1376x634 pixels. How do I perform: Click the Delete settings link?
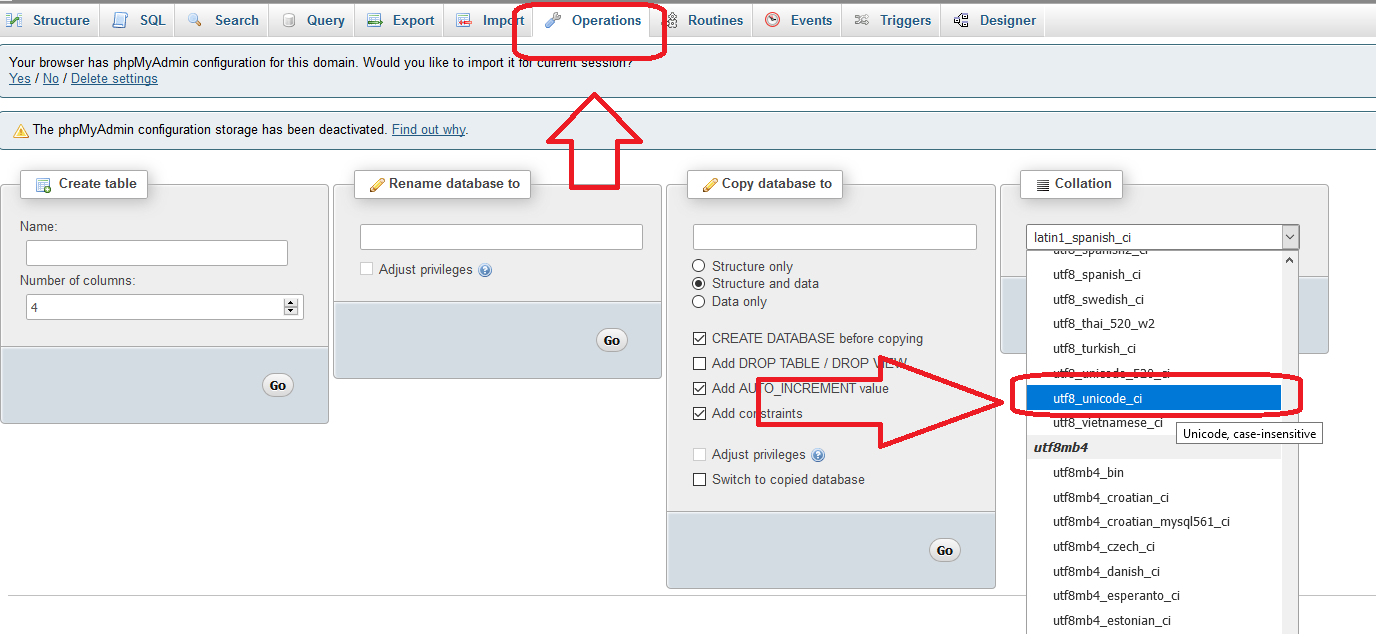coord(114,79)
